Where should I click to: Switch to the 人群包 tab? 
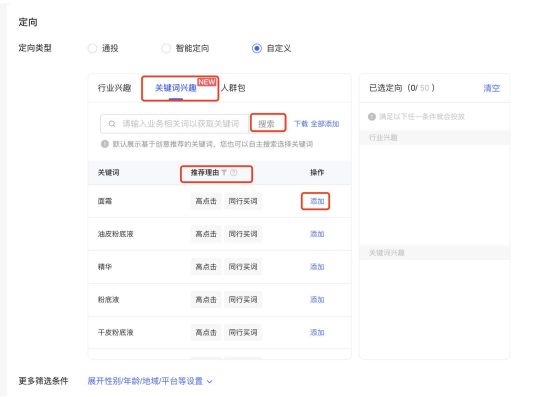pos(233,88)
